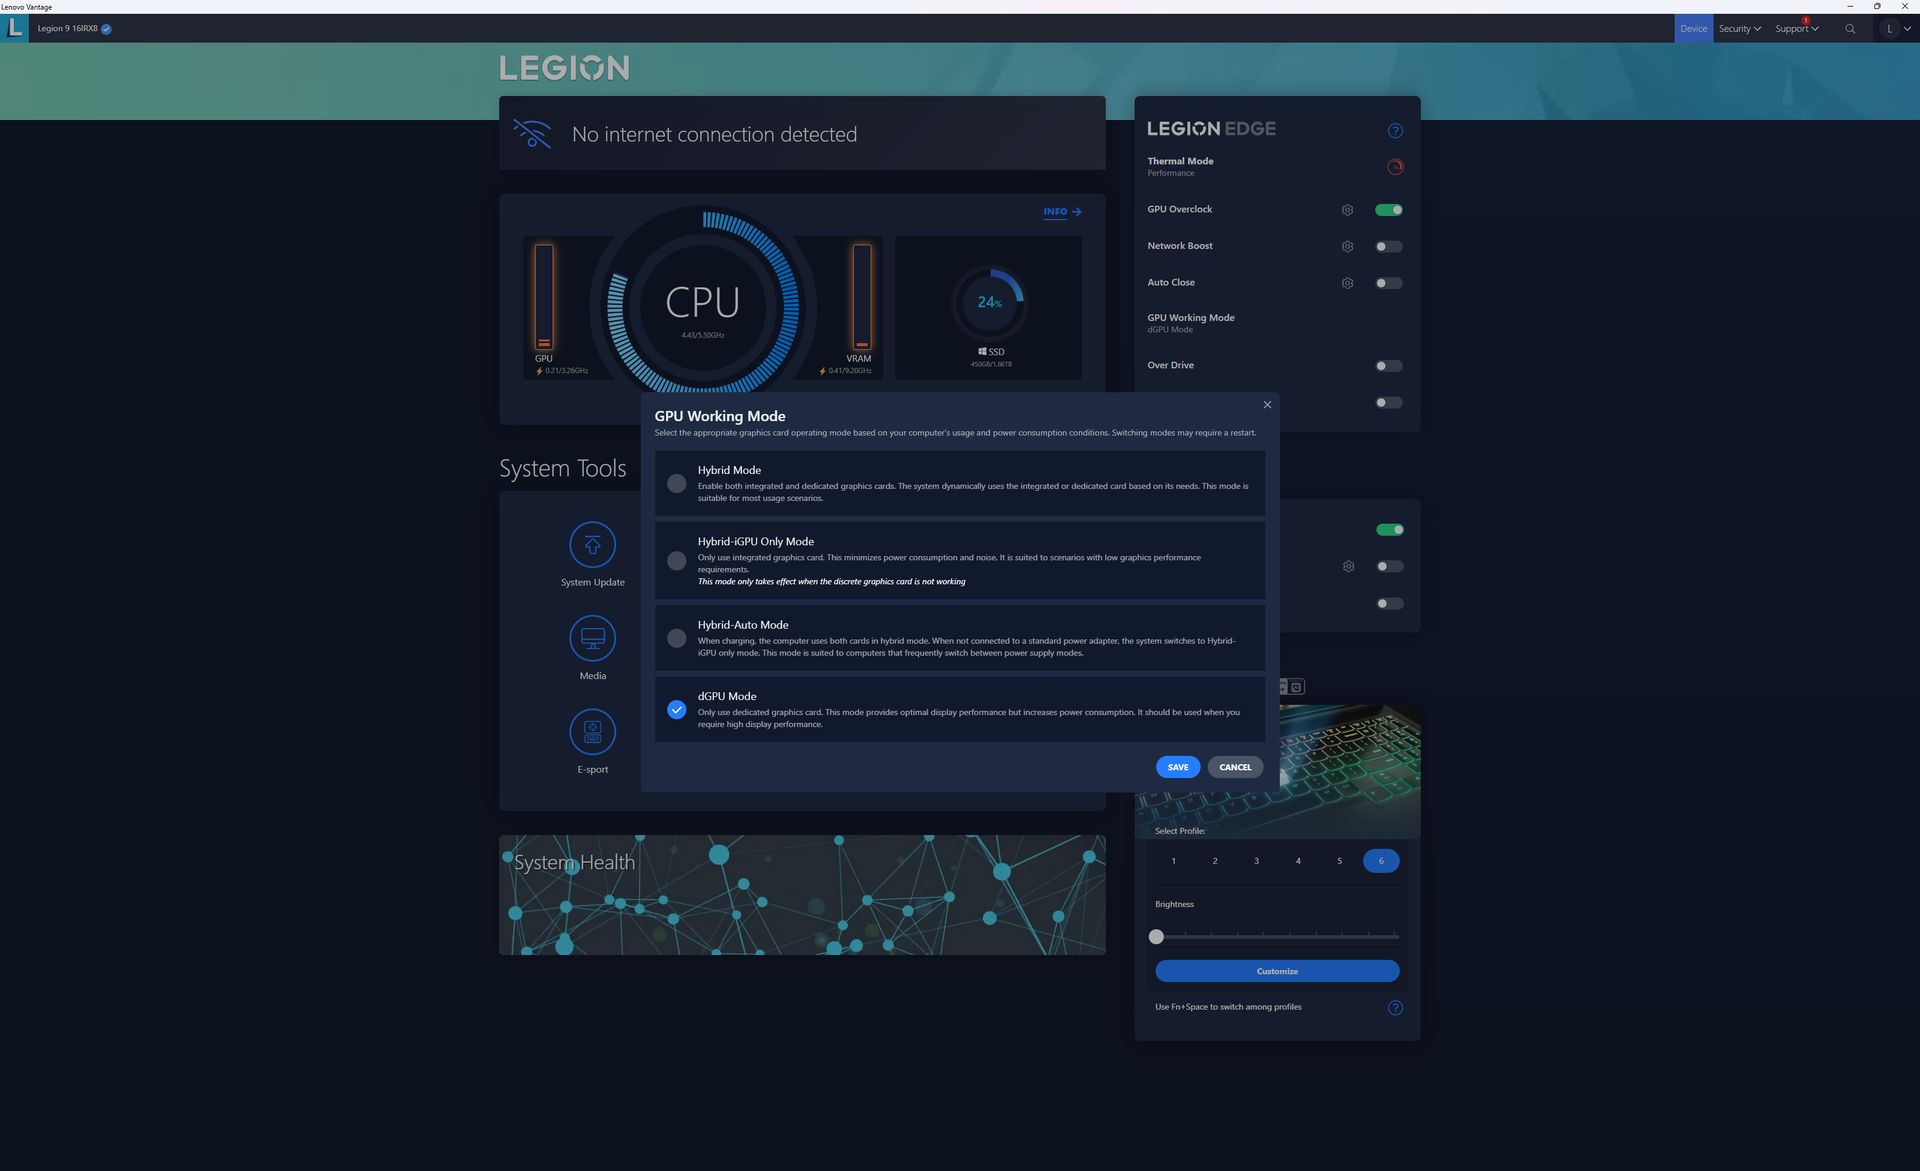Viewport: 1920px width, 1171px height.
Task: Click the Thermal Mode performance icon
Action: tap(1395, 167)
